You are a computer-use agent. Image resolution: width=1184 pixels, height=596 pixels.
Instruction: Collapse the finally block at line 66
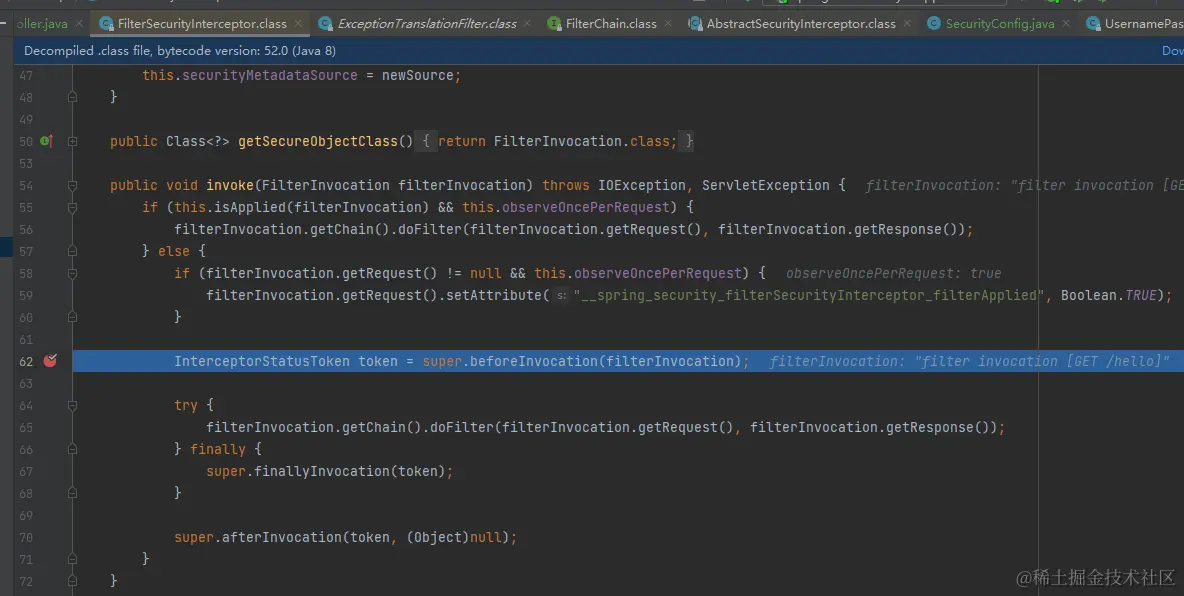72,449
